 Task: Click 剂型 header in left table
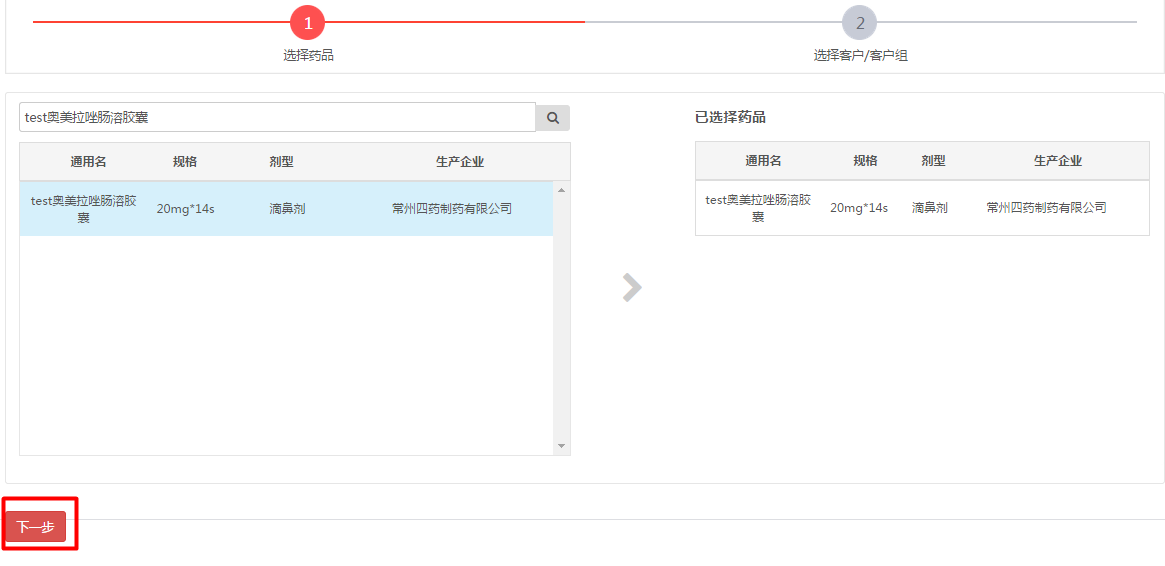pyautogui.click(x=281, y=162)
